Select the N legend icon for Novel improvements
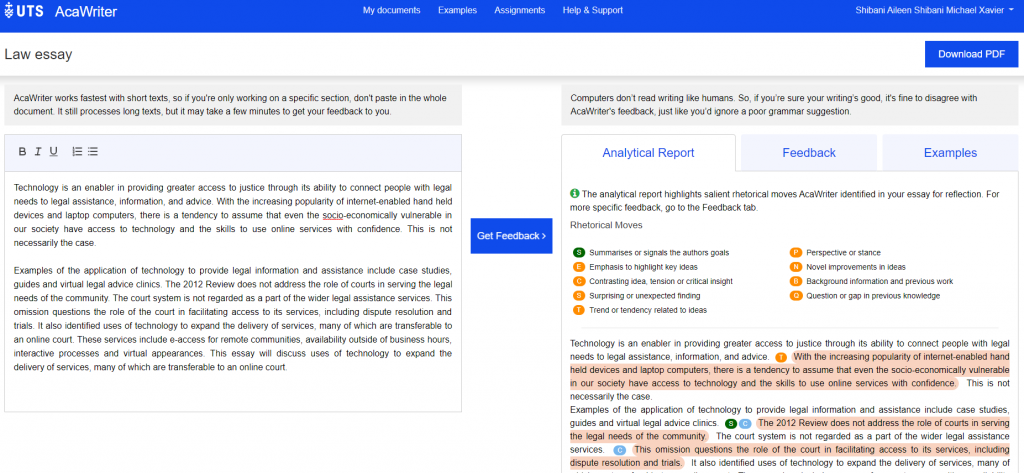 point(795,267)
